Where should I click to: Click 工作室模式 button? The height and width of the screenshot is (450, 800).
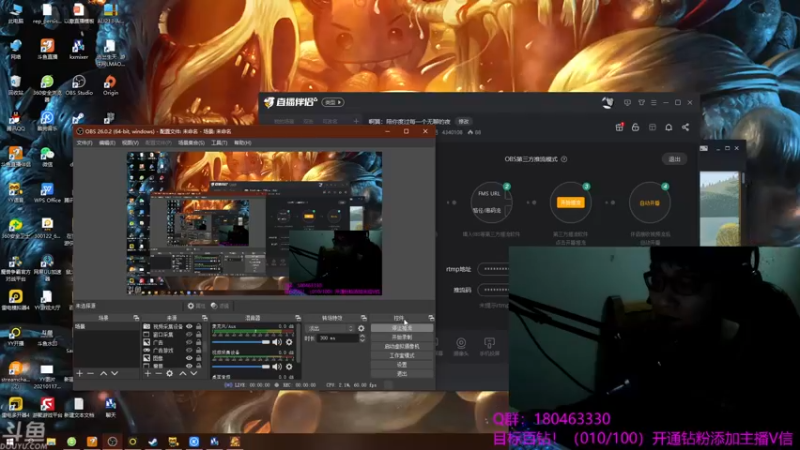point(402,356)
